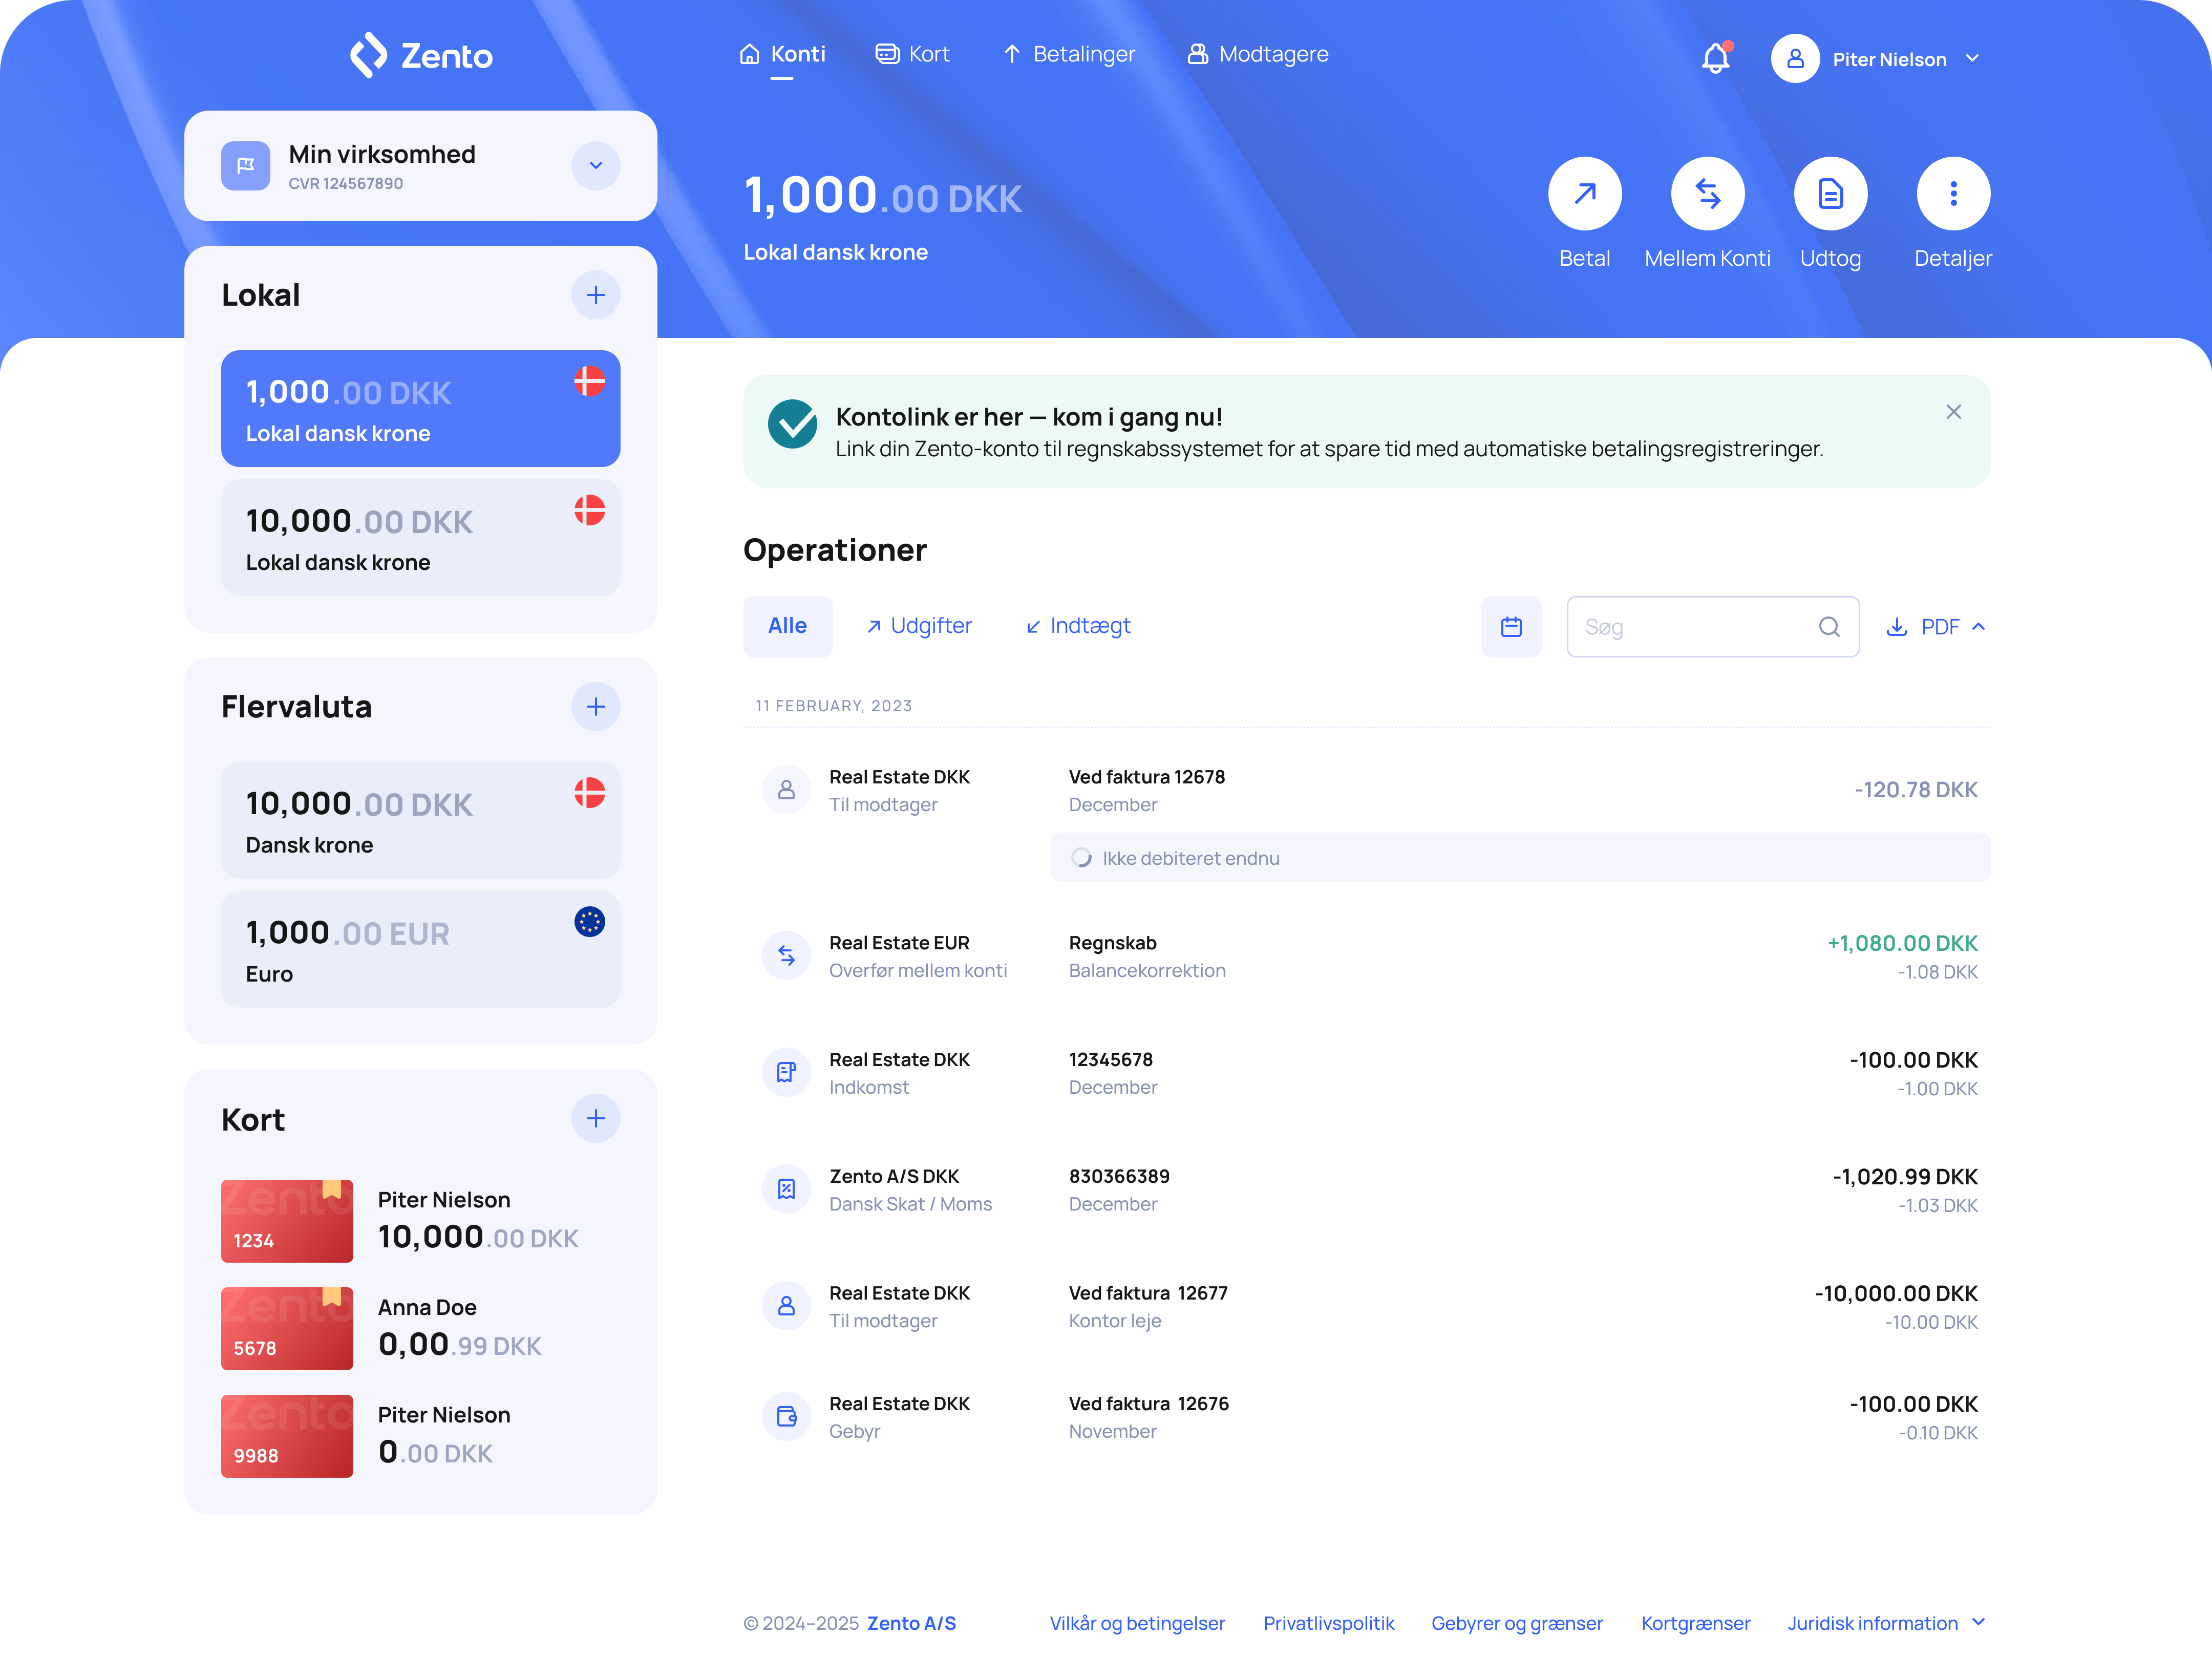This screenshot has width=2212, height=1659.
Task: Click Ved faktura 12676 description
Action: coord(1148,1403)
